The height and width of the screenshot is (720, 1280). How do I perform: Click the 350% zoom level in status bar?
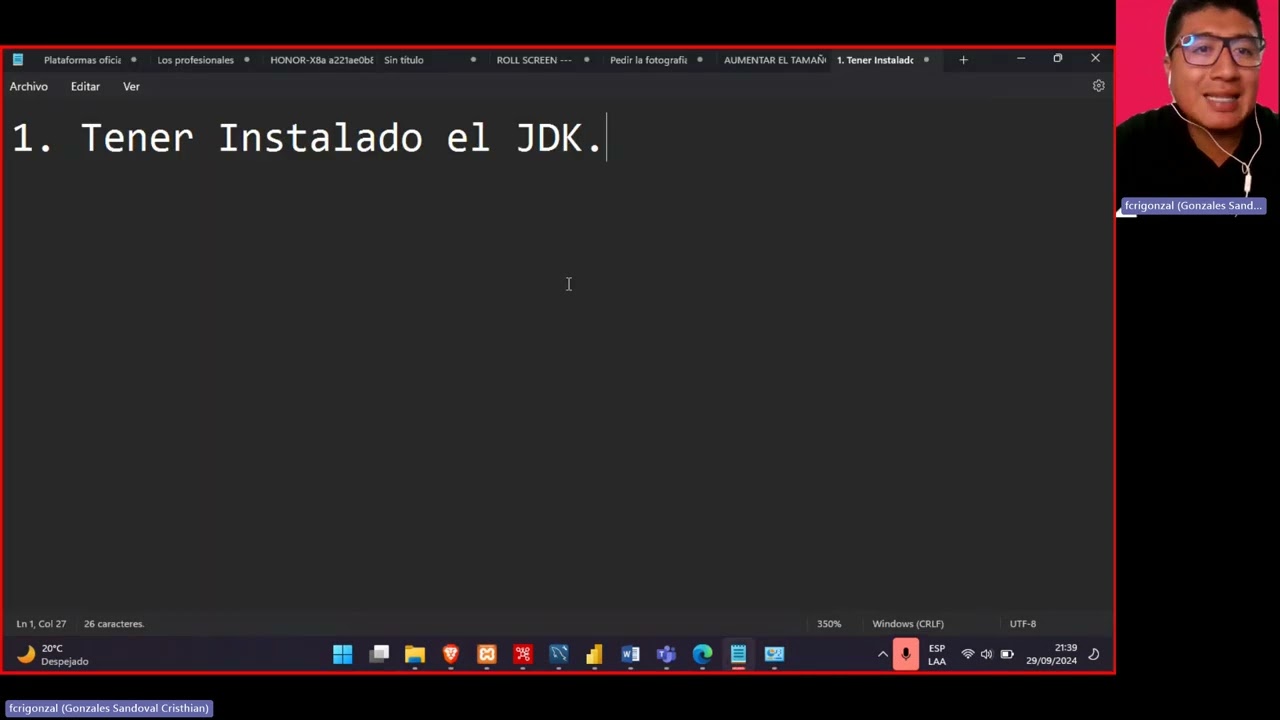click(829, 624)
